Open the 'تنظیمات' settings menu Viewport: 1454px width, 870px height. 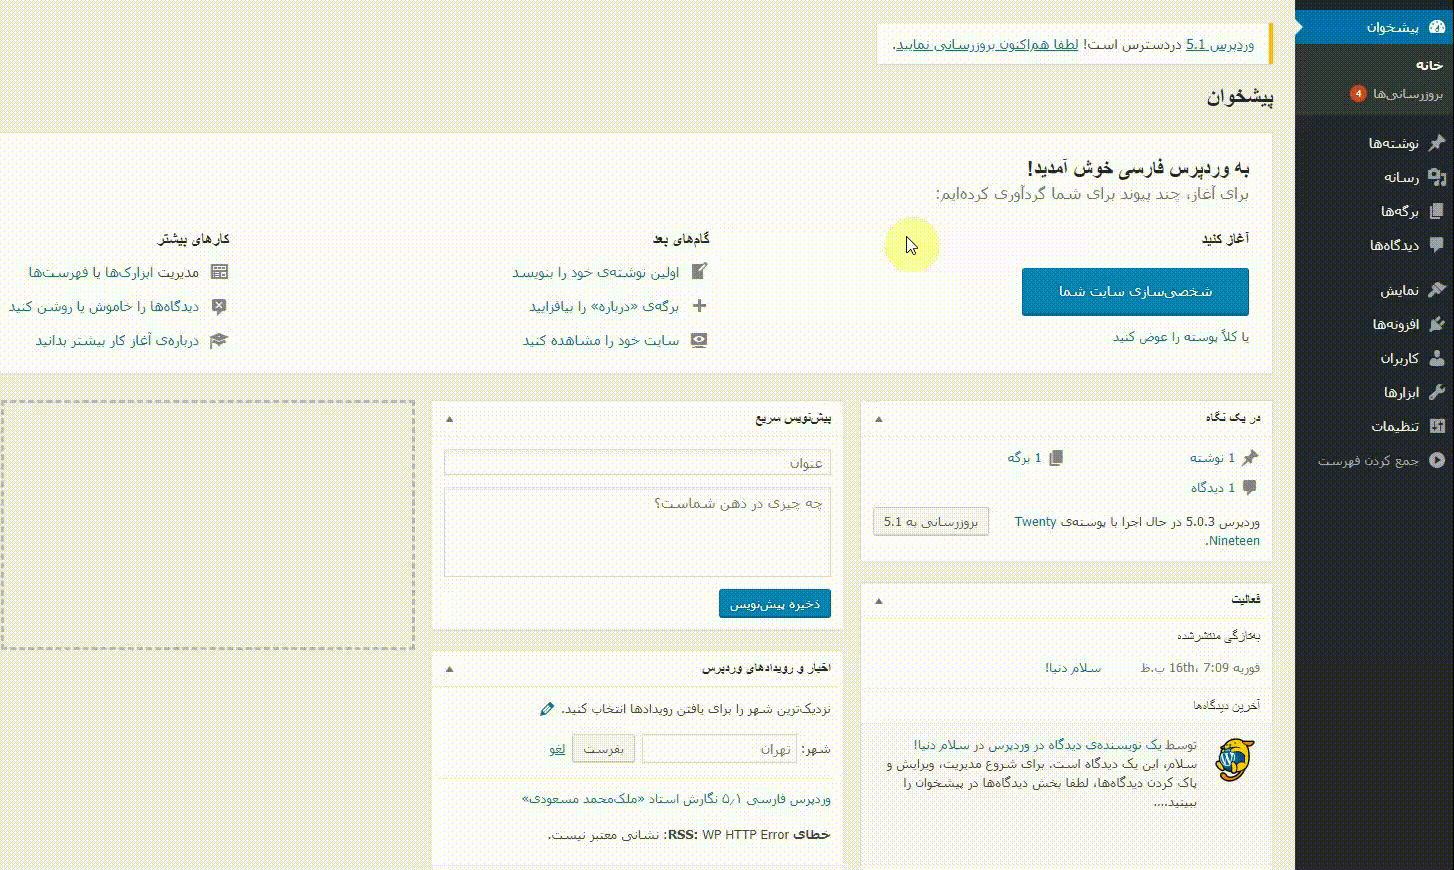point(1394,426)
